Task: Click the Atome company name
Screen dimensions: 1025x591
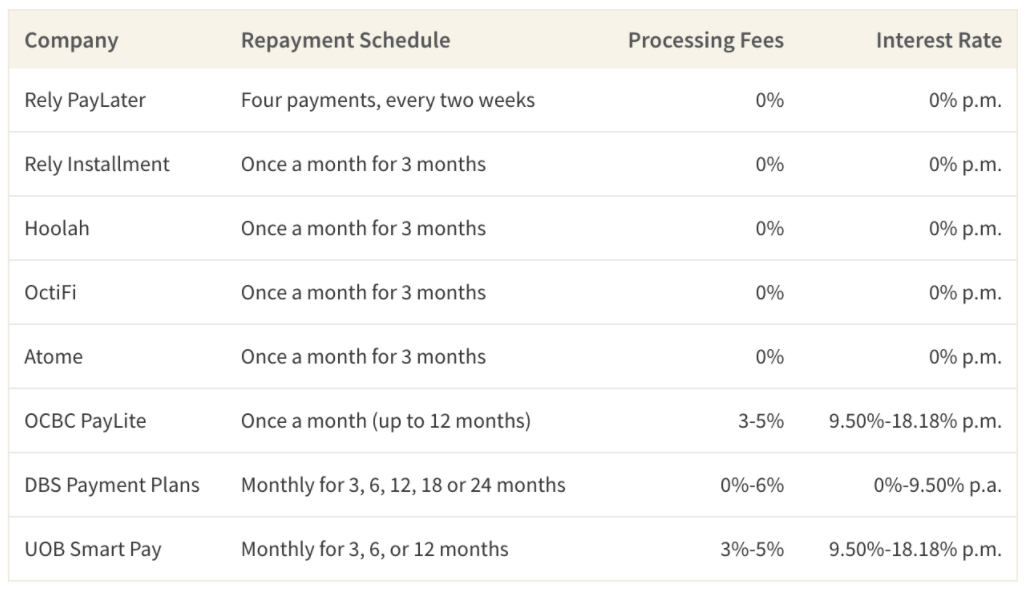Action: coord(54,356)
